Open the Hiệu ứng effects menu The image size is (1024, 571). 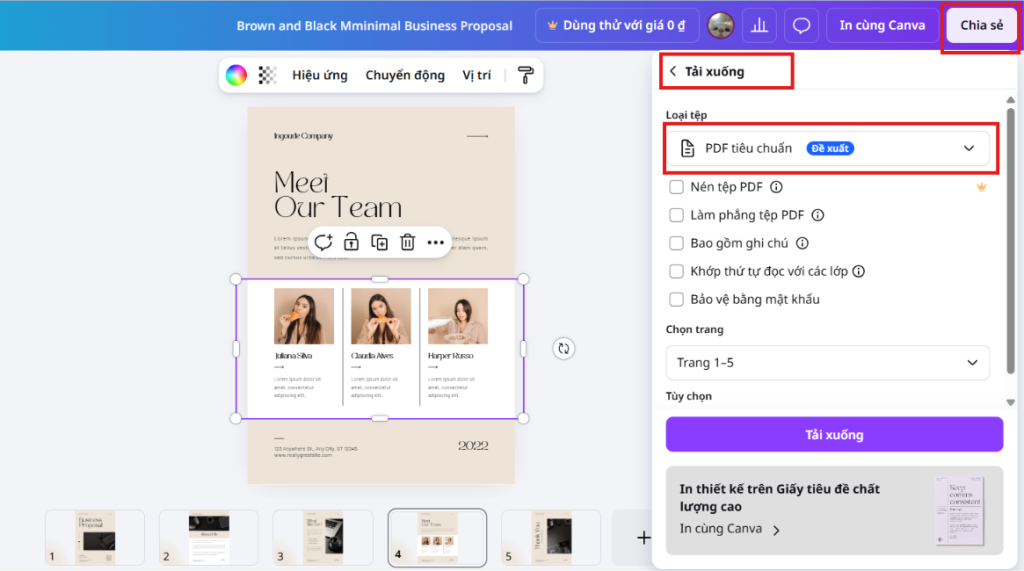click(x=320, y=75)
